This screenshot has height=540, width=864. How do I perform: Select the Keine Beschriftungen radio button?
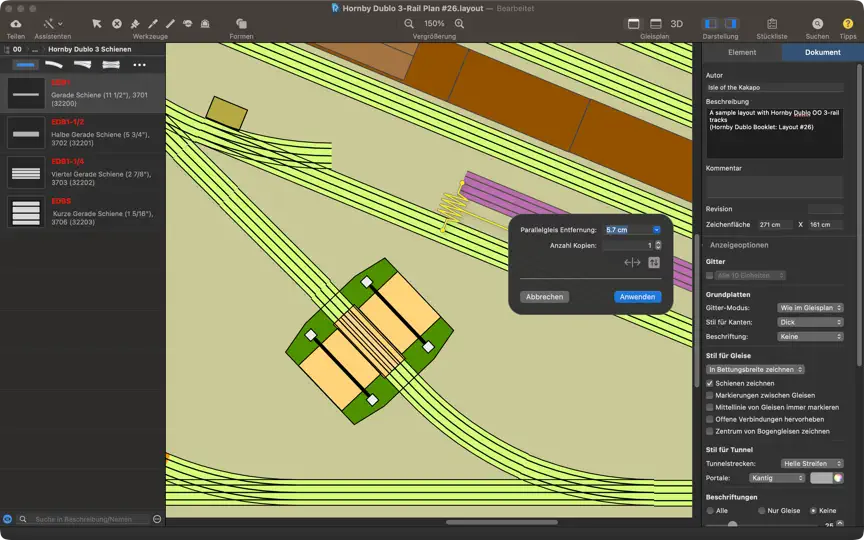point(813,511)
